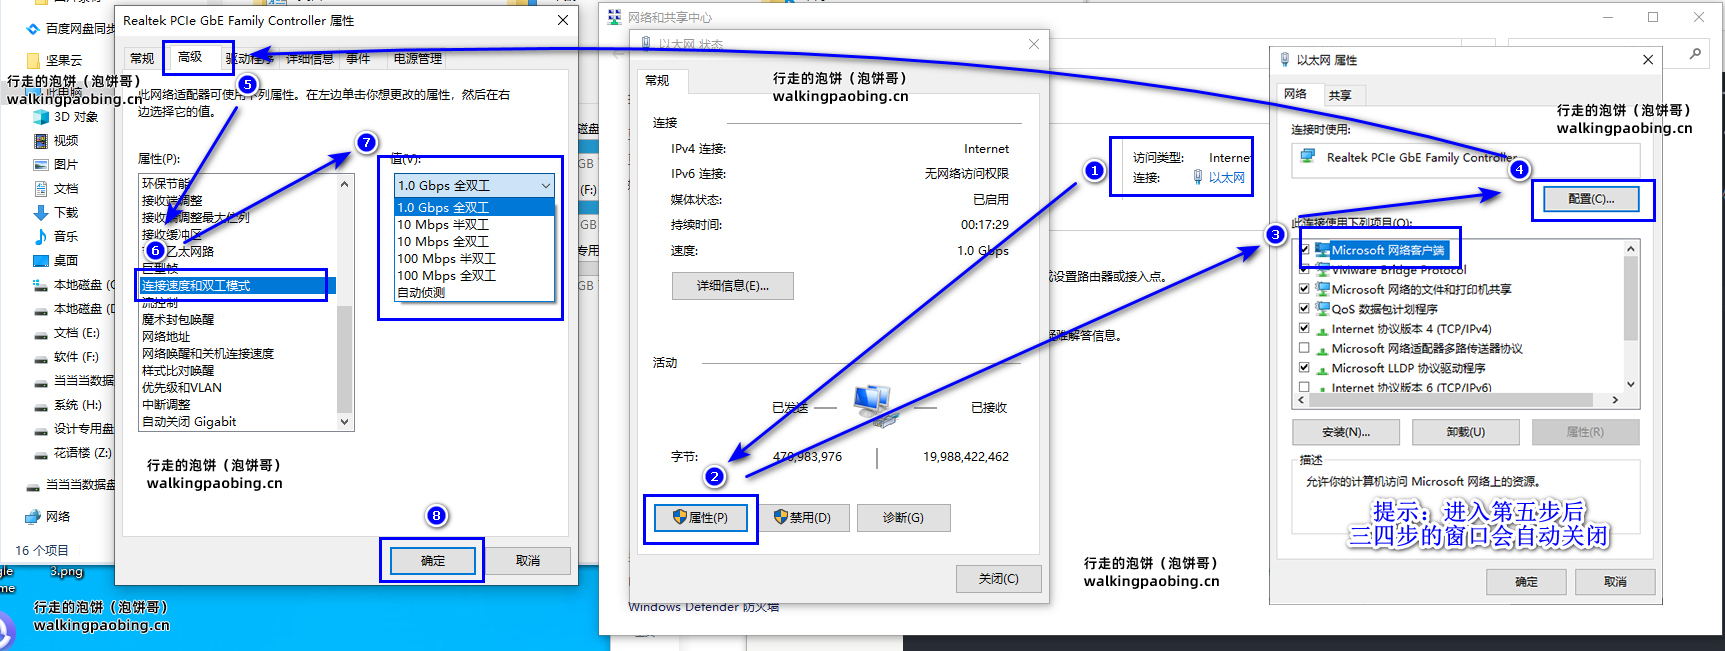
Task: Enable Microsoft 网络适配器多路传送器协议 checkbox
Action: (1304, 348)
